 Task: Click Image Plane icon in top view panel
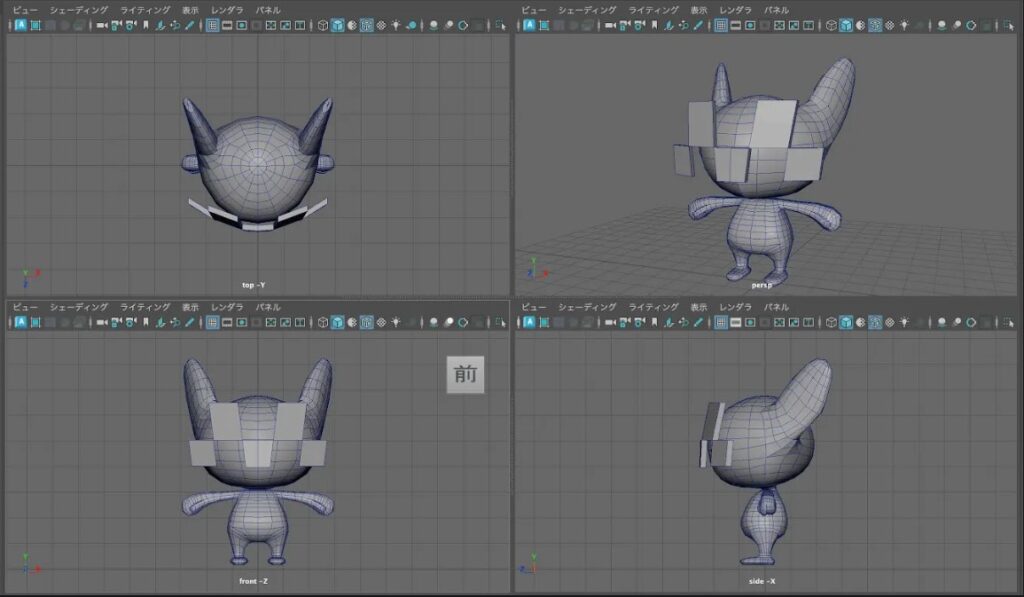pos(161,25)
